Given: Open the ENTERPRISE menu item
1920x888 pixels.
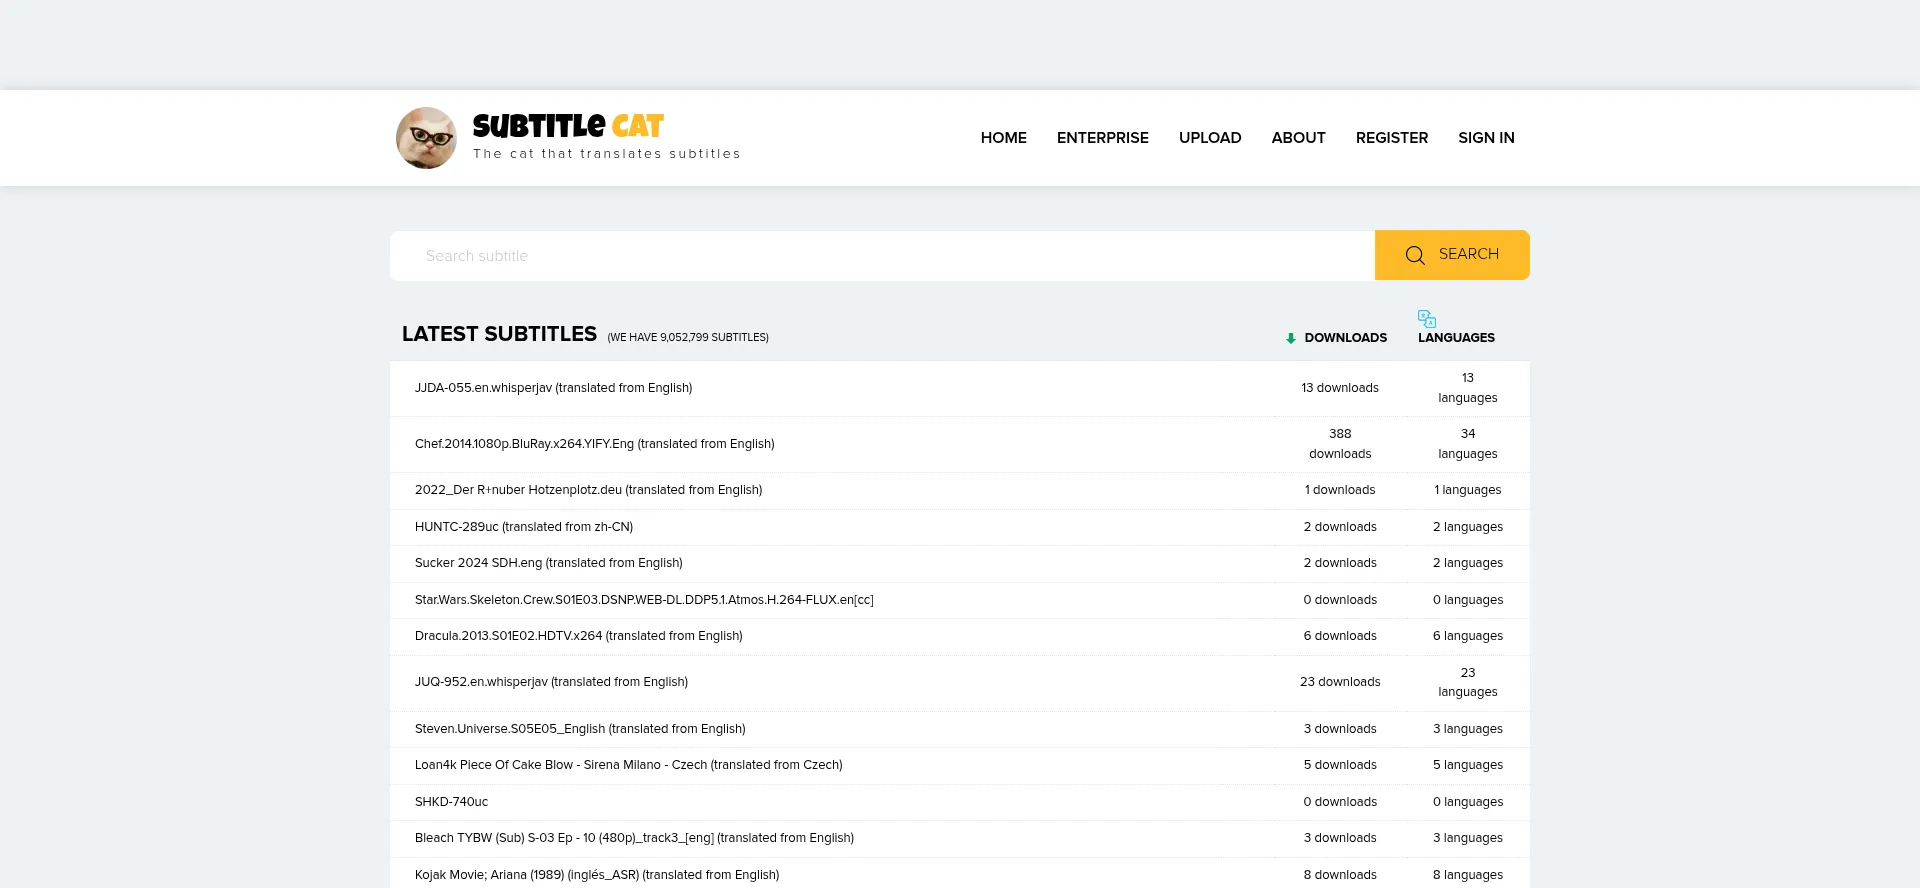Looking at the screenshot, I should click(x=1103, y=138).
